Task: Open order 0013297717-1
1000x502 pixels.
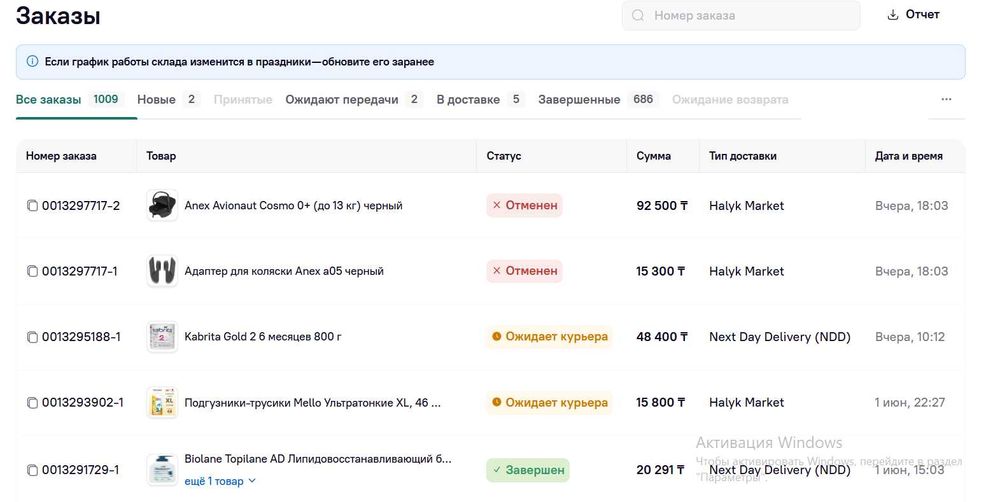Action: pos(80,271)
